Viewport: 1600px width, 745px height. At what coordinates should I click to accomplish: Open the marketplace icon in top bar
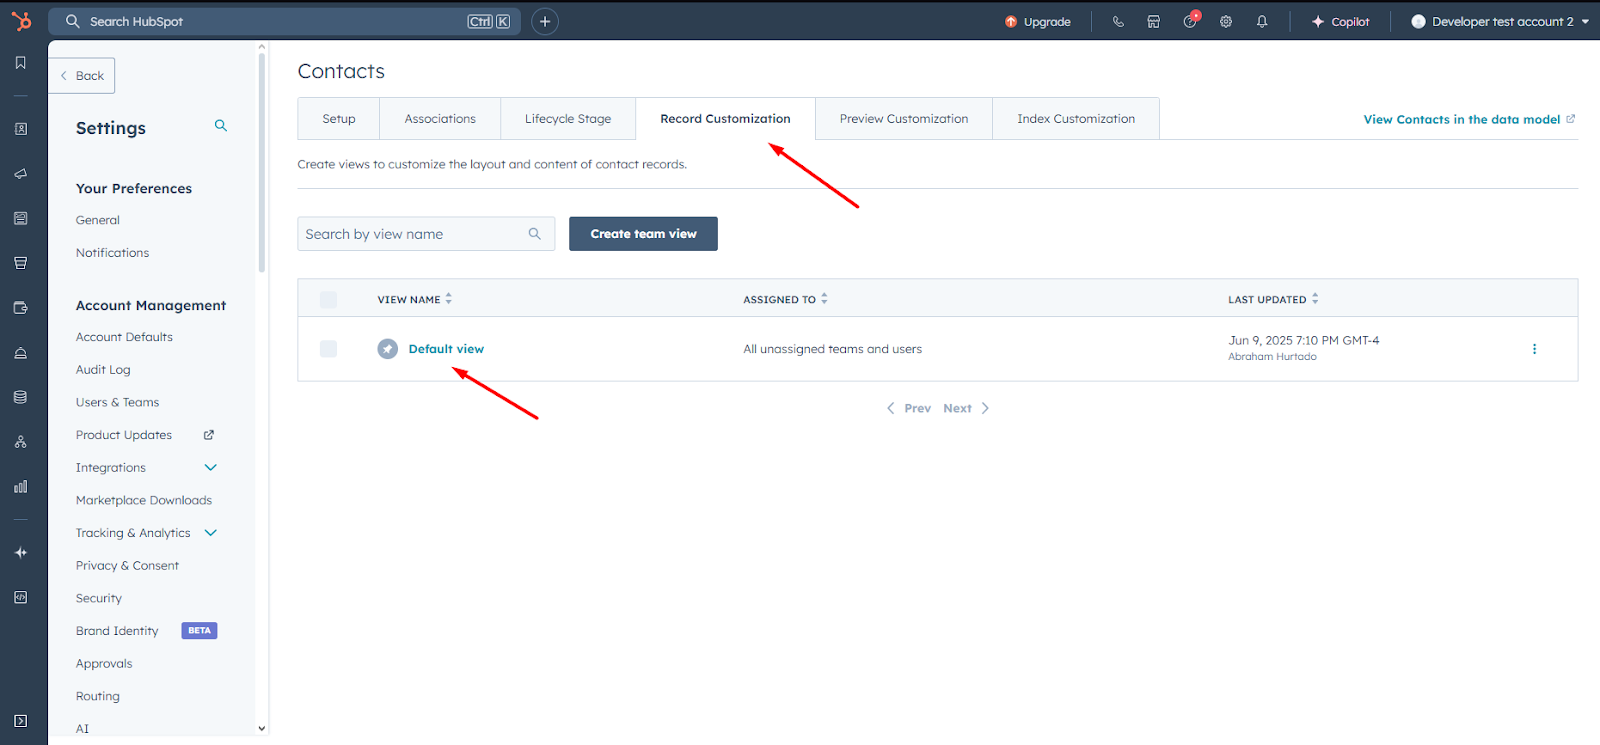click(x=1154, y=21)
